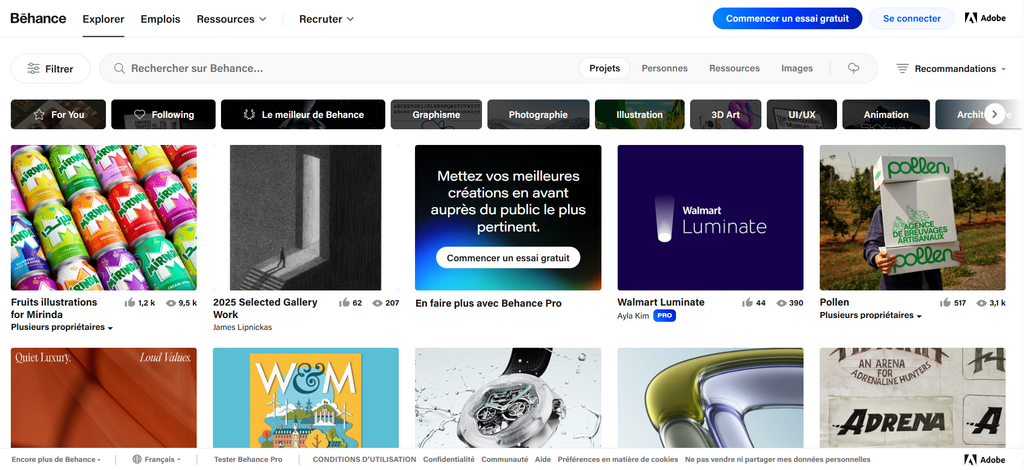This screenshot has width=1024, height=470.
Task: Open Confidentialité footer link
Action: point(449,460)
